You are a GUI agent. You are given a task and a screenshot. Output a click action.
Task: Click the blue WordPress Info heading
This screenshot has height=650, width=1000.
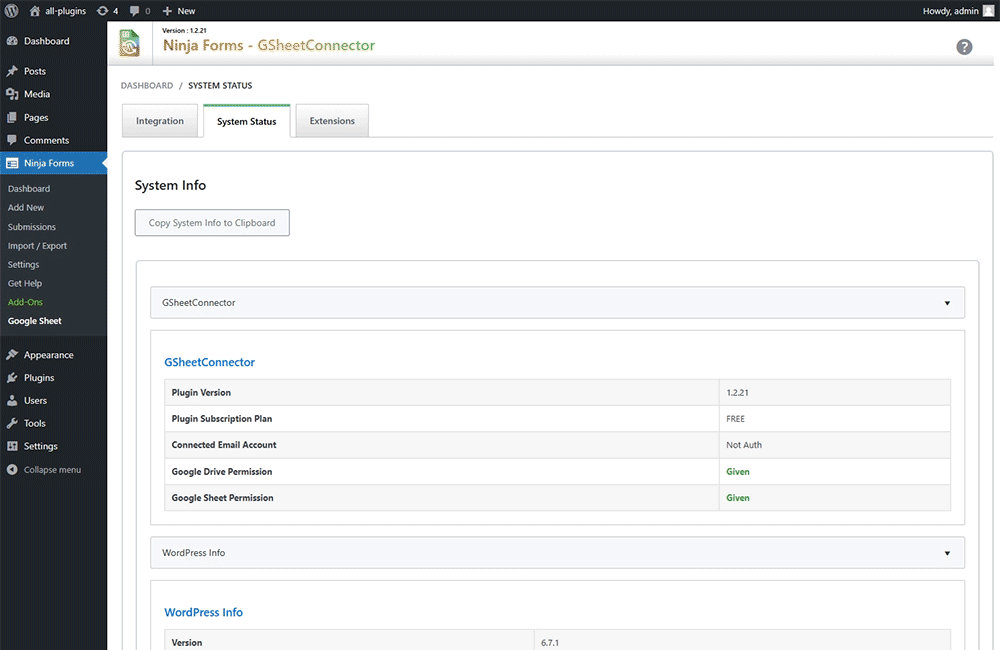point(203,612)
